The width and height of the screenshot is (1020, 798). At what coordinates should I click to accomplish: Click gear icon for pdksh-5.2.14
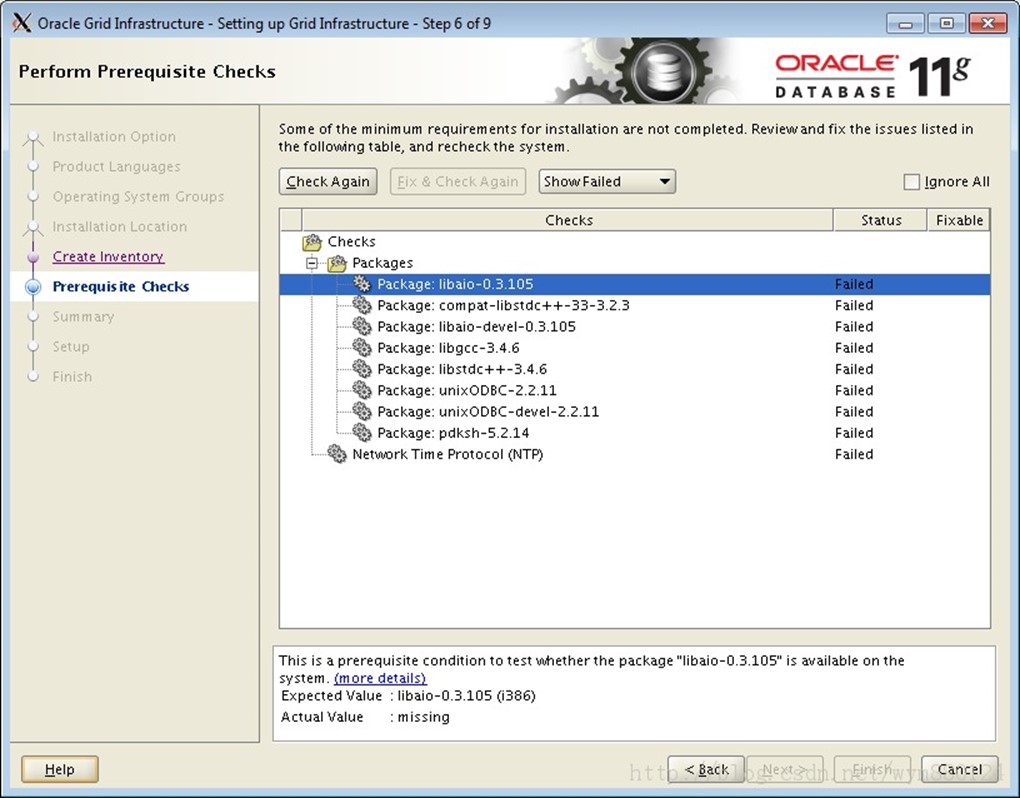pyautogui.click(x=362, y=433)
